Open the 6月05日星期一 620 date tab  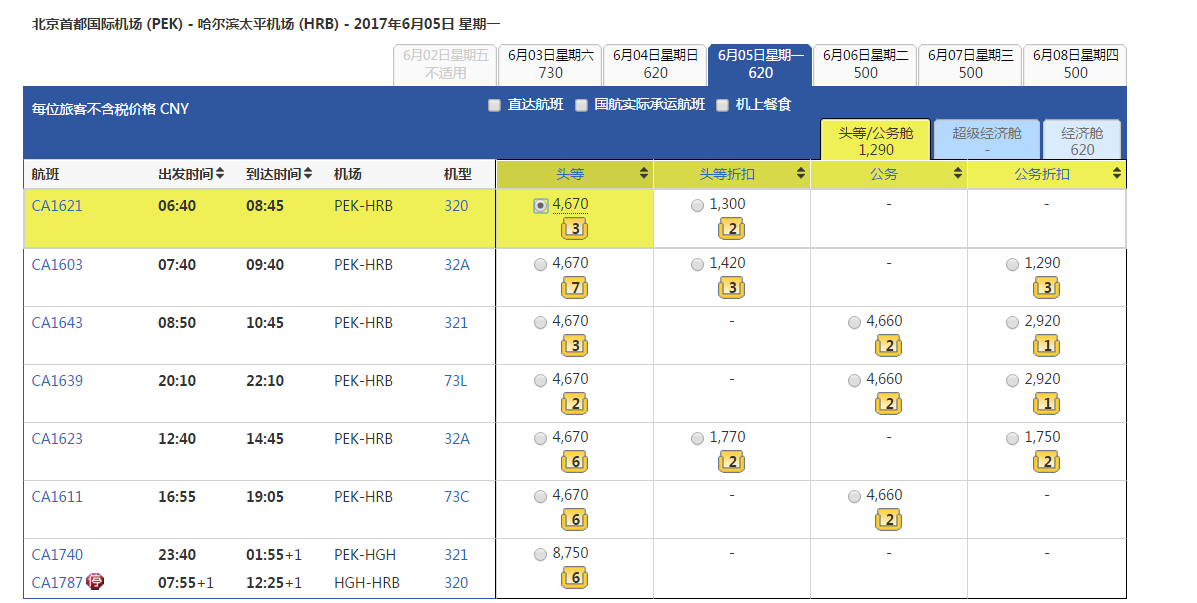pos(760,65)
